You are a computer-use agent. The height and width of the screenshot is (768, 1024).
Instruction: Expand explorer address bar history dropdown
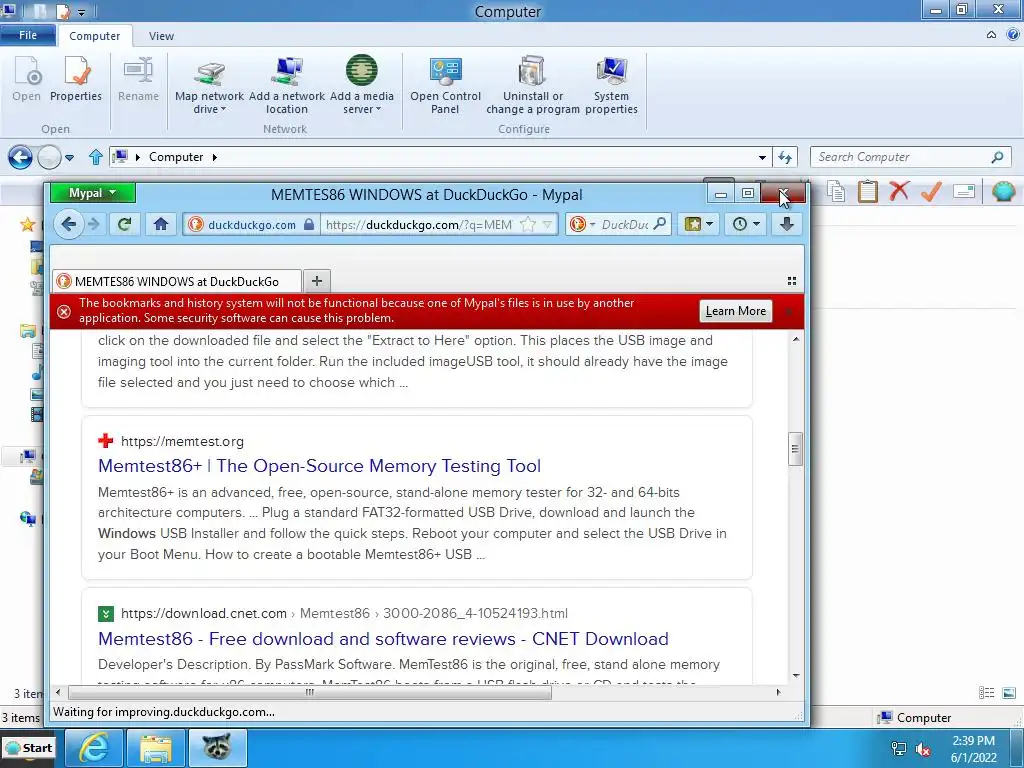762,157
